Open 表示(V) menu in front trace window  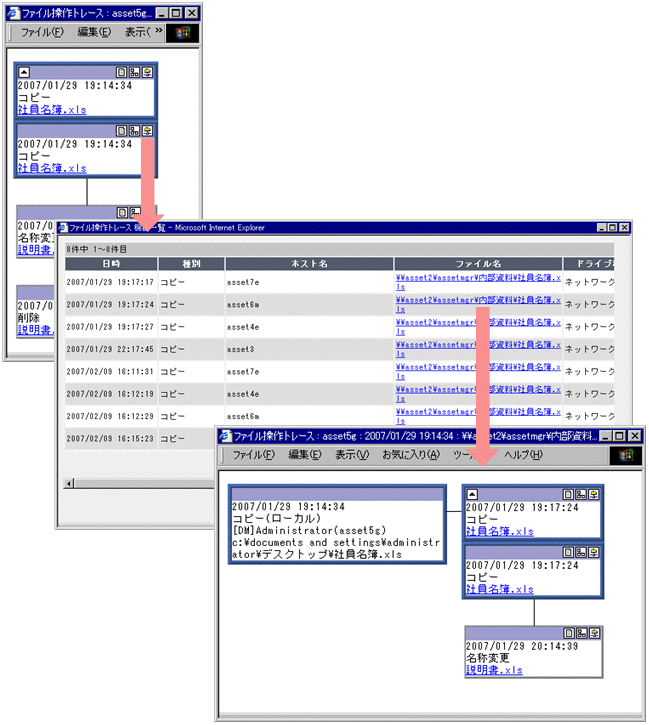coord(352,455)
